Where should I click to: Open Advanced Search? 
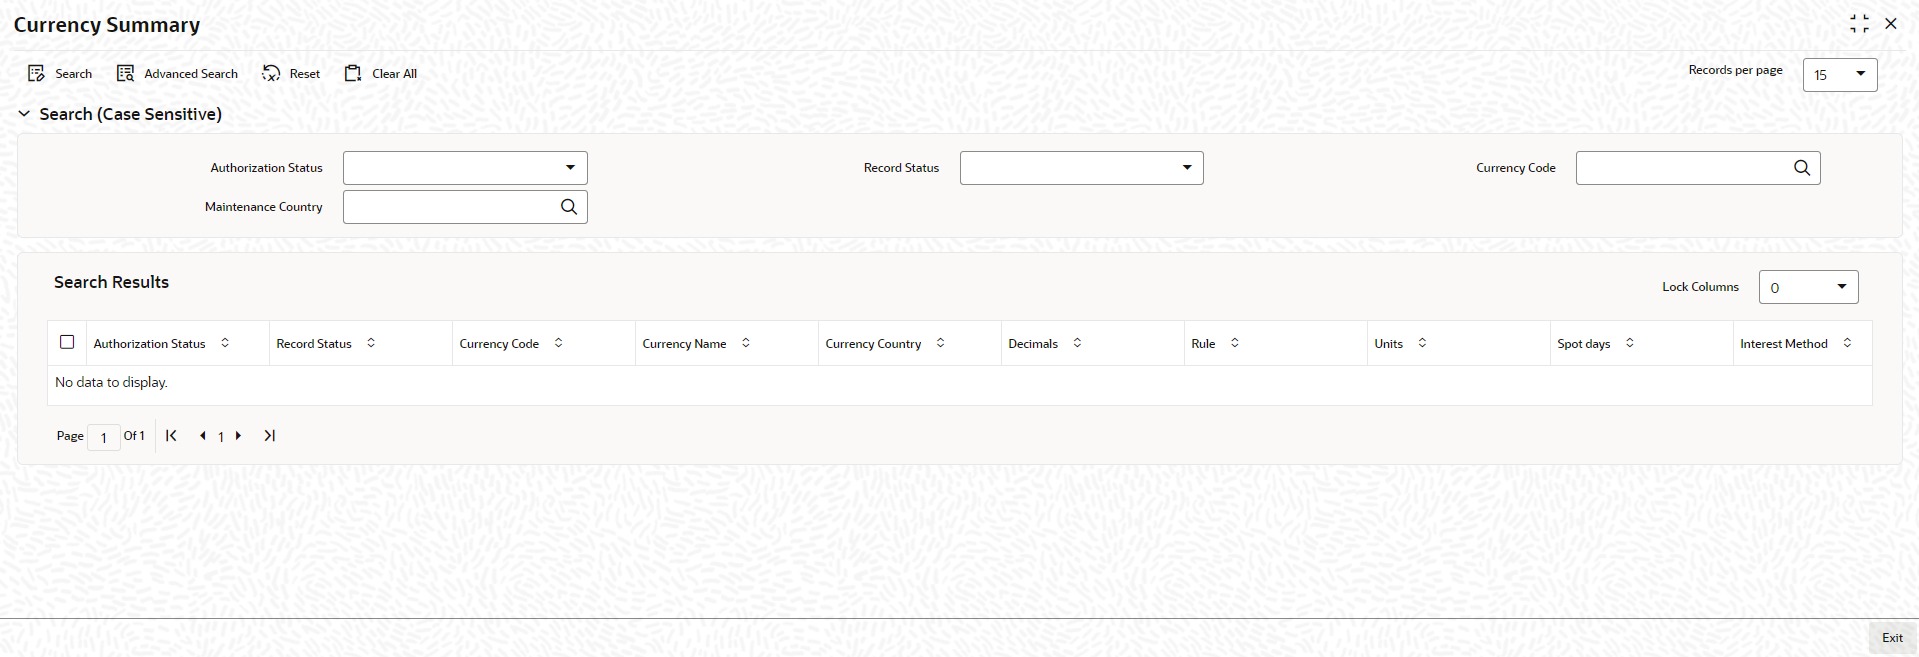click(x=177, y=74)
